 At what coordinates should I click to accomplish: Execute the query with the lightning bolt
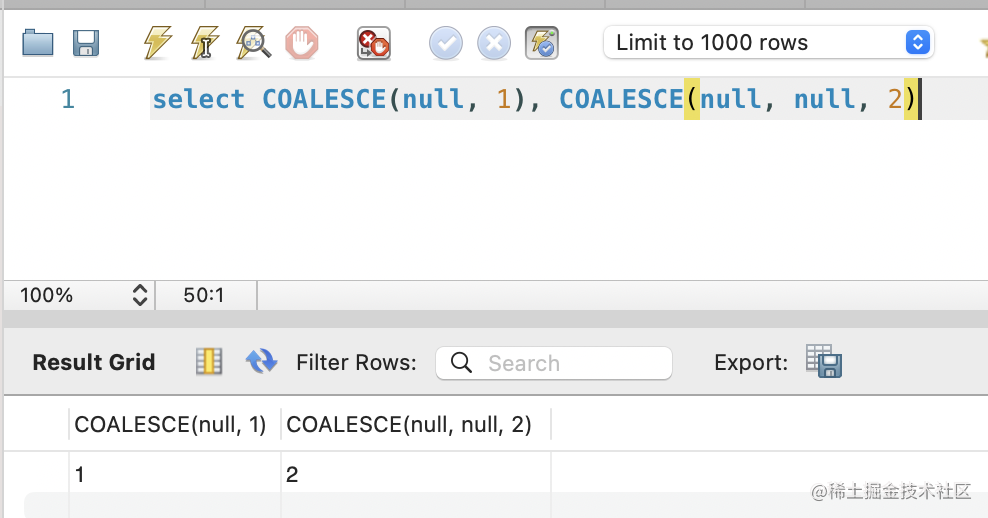(157, 42)
